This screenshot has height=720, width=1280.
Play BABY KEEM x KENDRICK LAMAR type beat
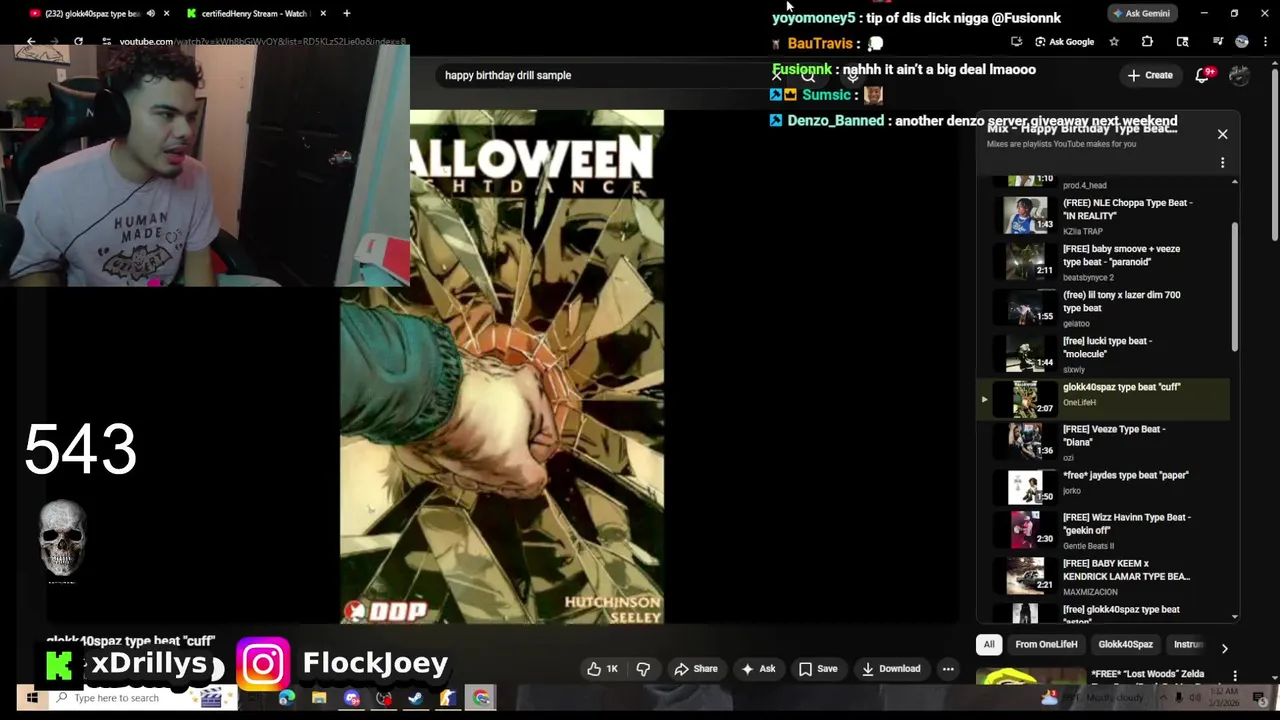[1105, 576]
